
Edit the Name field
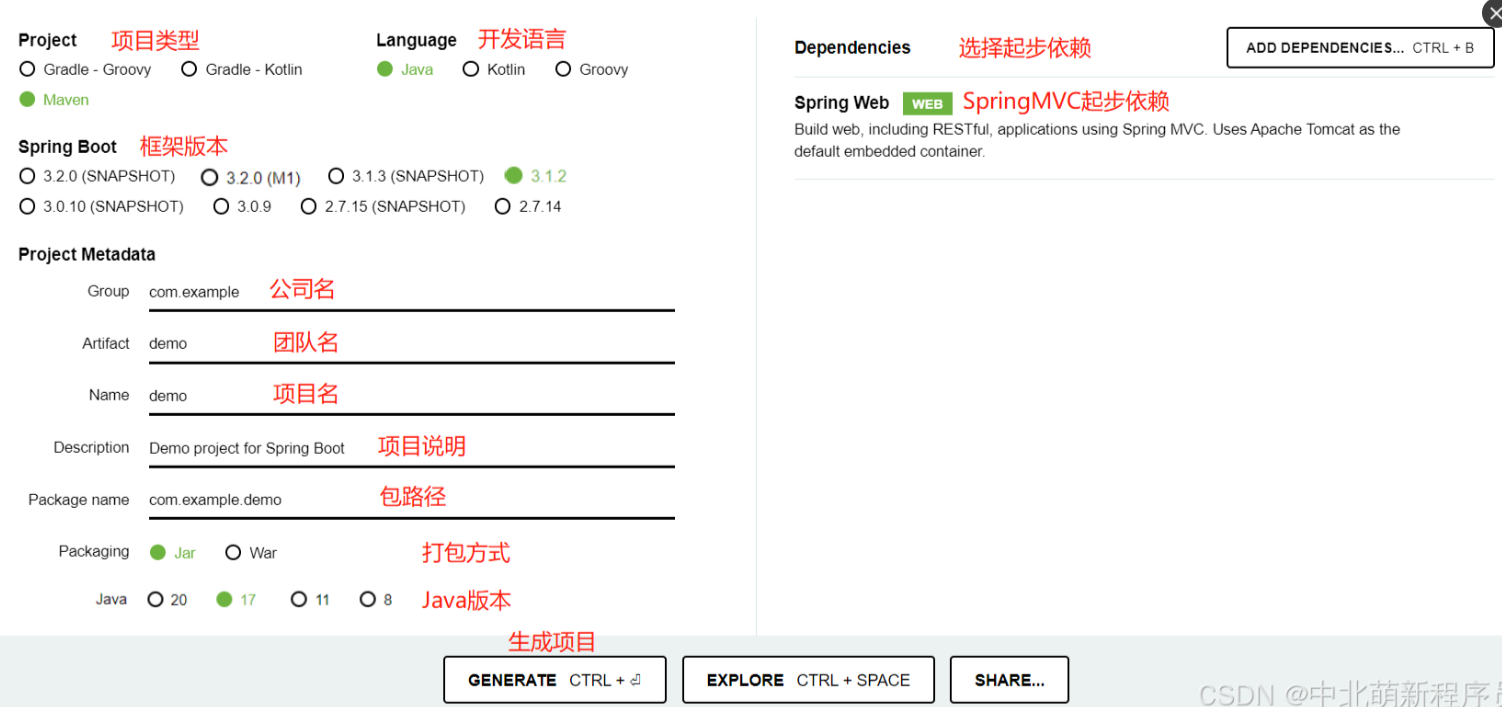[x=411, y=396]
